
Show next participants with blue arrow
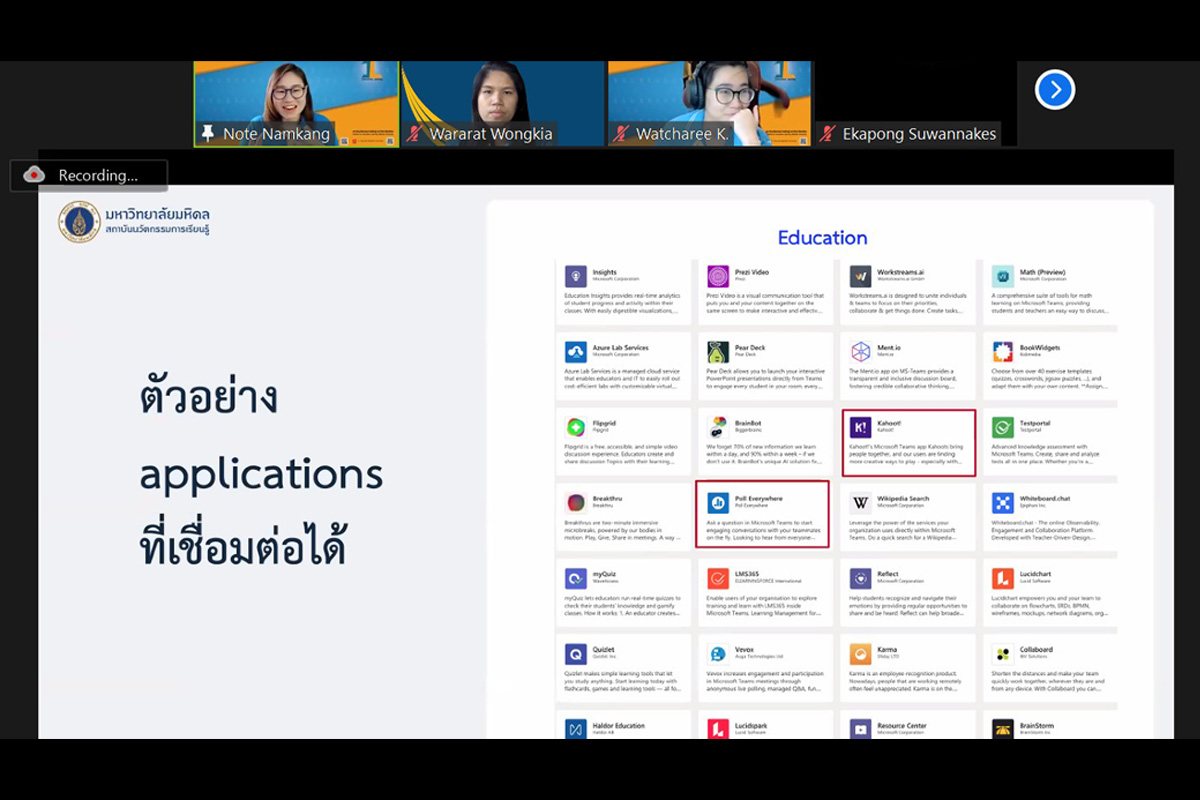tap(1054, 90)
